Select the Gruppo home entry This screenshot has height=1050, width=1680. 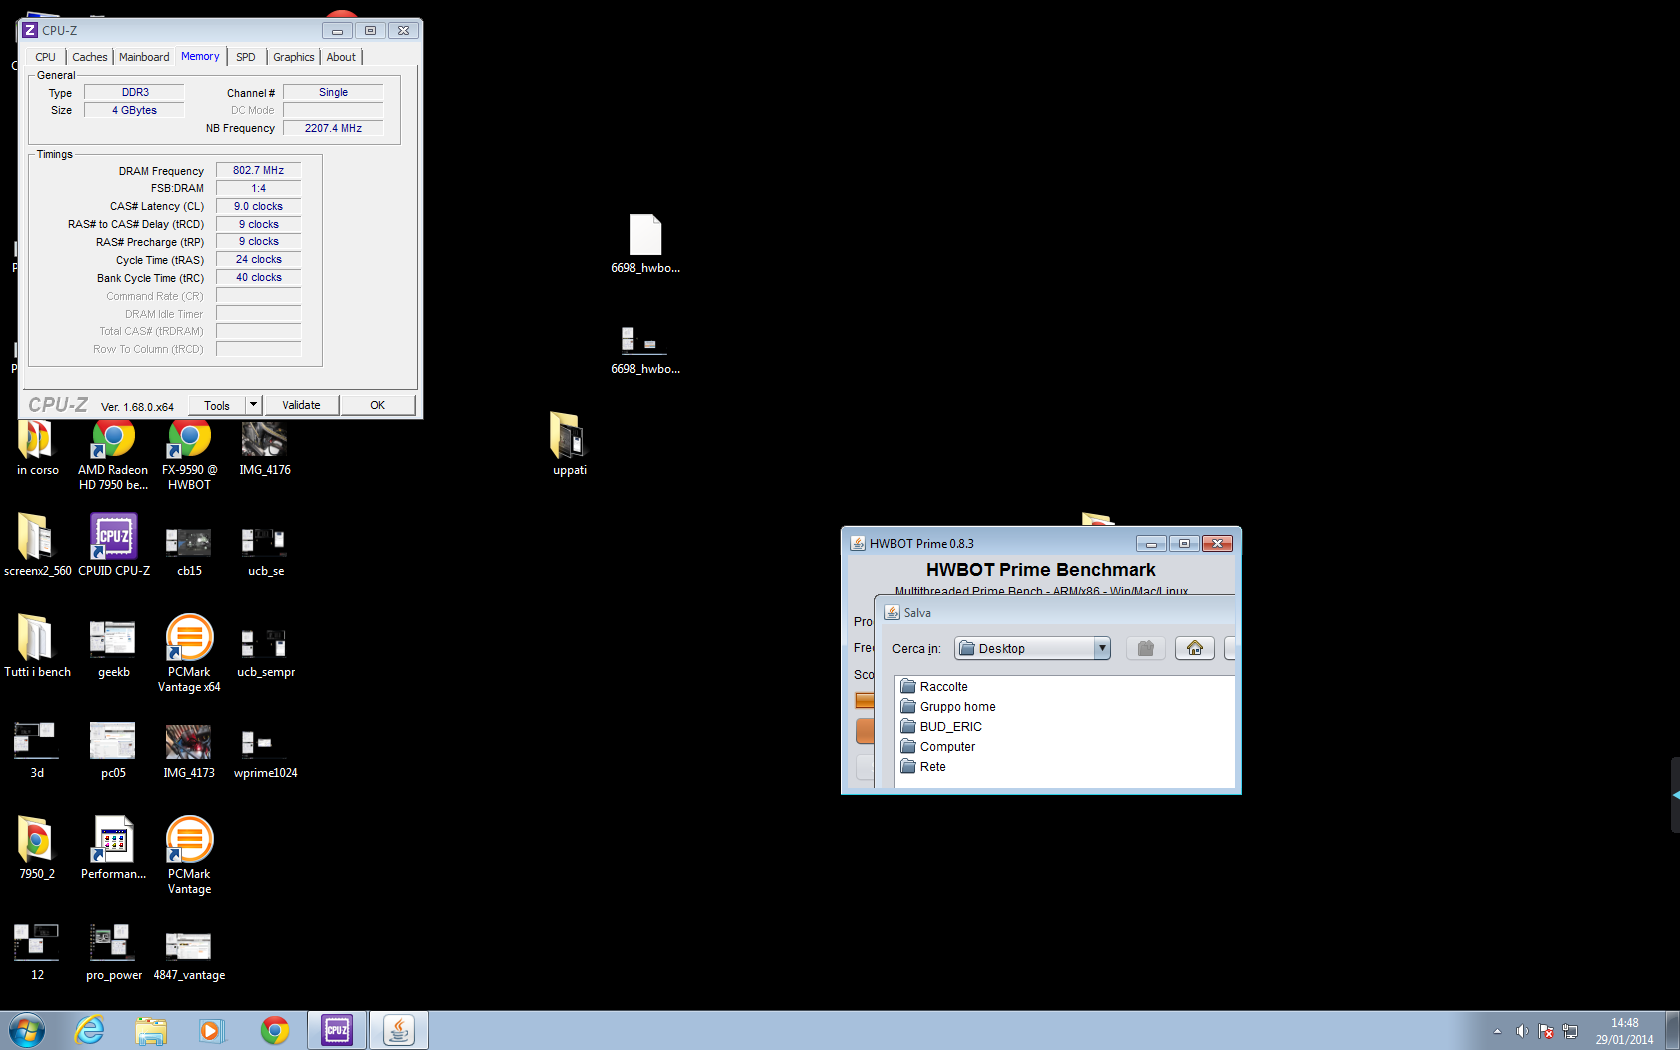[948, 707]
